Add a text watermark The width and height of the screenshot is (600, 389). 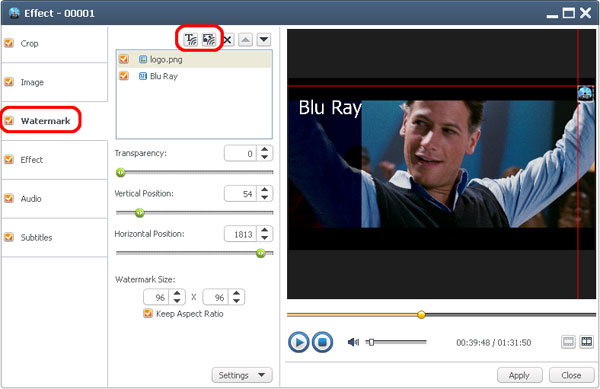(x=191, y=39)
